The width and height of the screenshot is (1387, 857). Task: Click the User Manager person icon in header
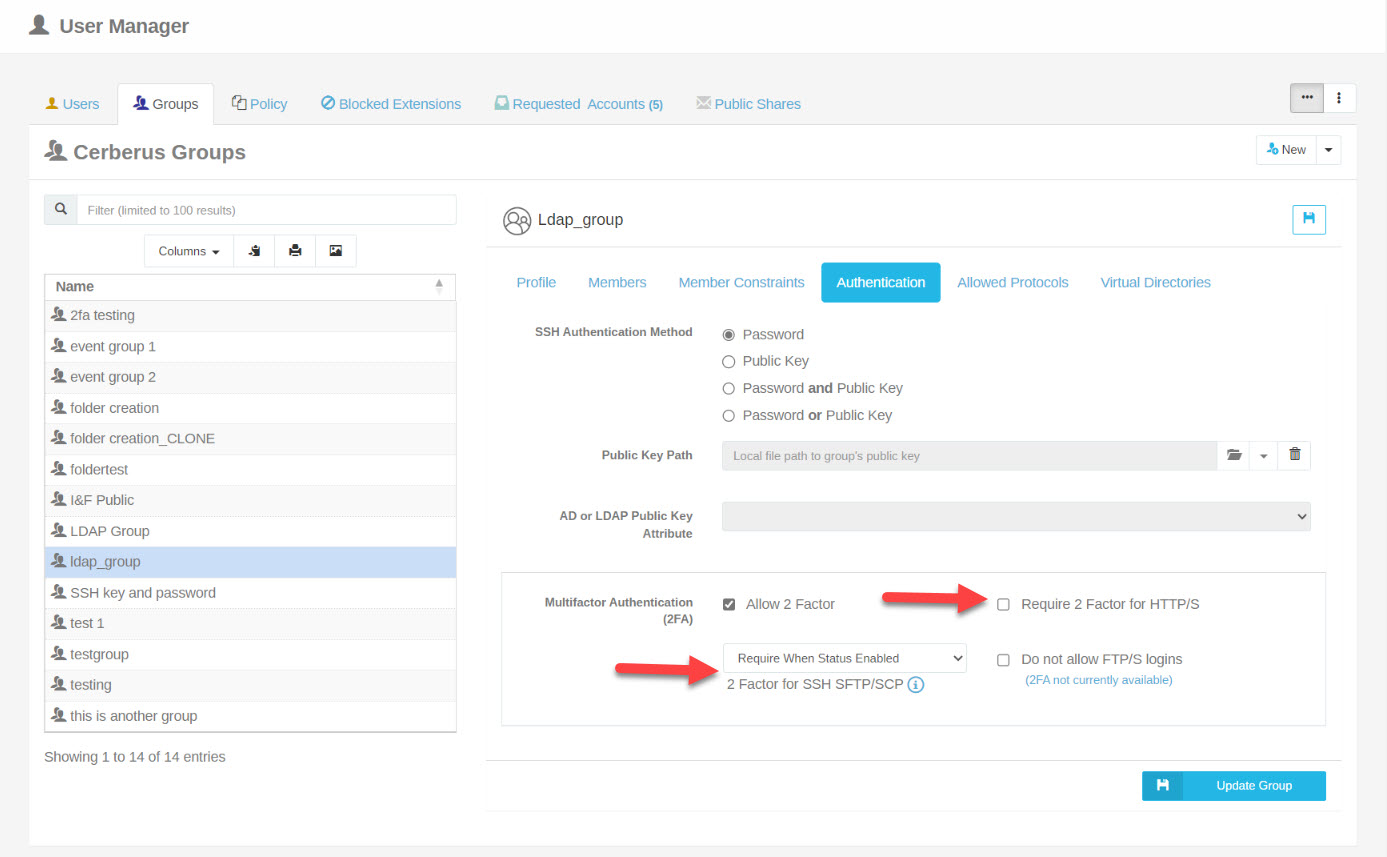tap(39, 25)
